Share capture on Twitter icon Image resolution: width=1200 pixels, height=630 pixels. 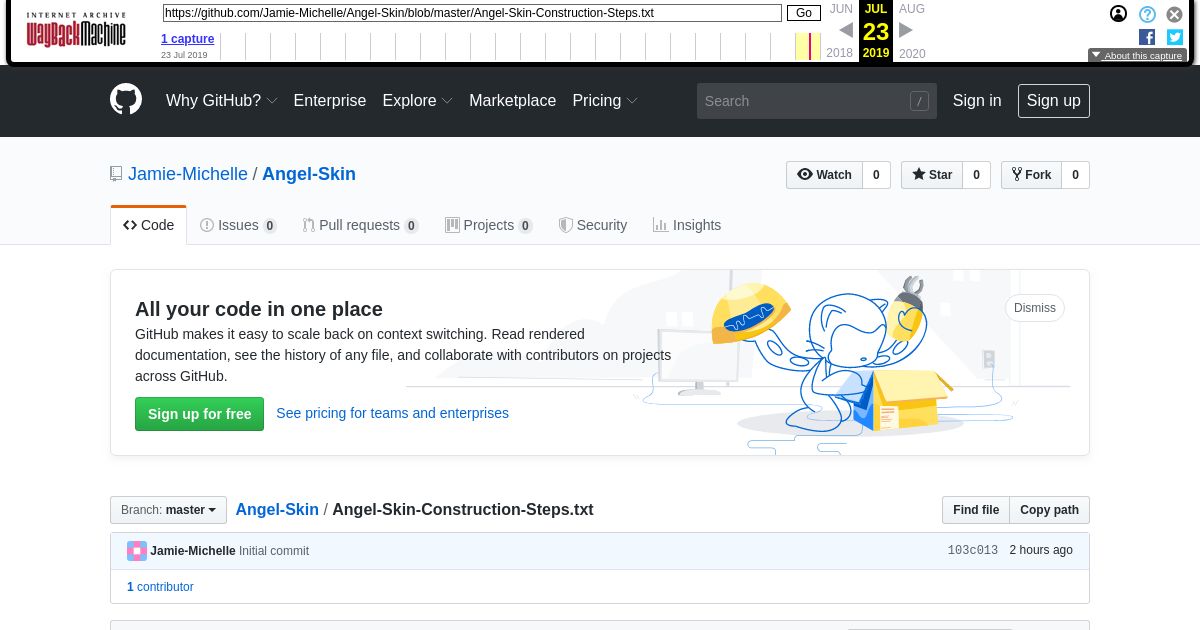tap(1175, 37)
